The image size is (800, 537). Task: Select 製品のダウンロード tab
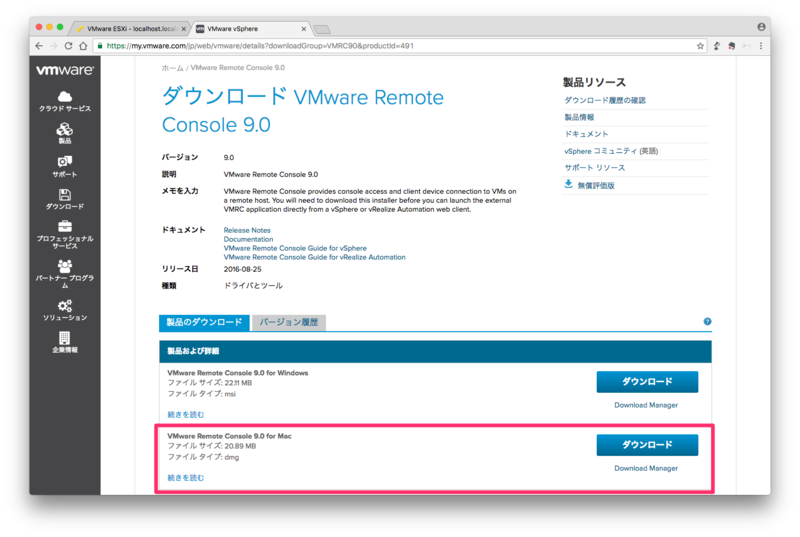coord(204,322)
